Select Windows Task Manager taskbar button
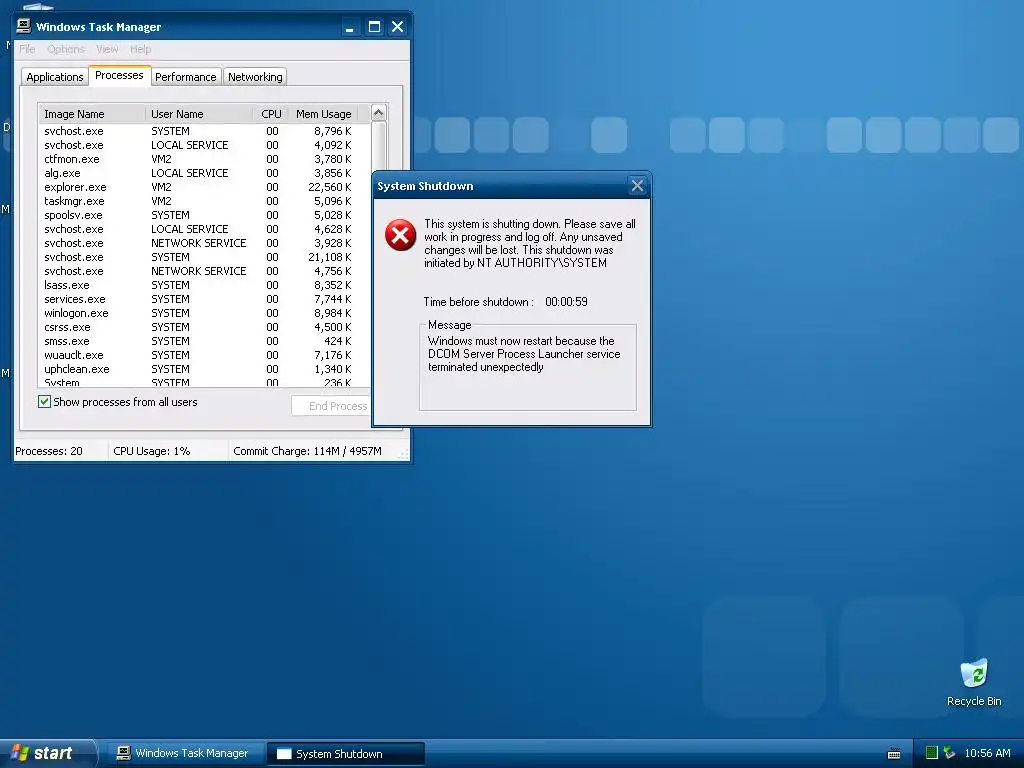 tap(185, 754)
